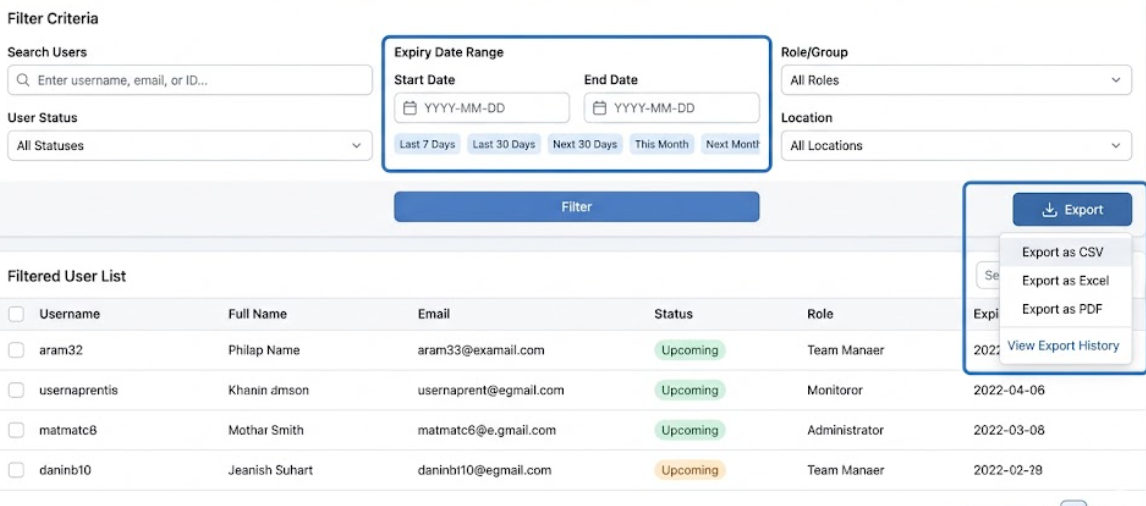Select the Next 30 Days preset
The height and width of the screenshot is (506, 1146).
(585, 144)
